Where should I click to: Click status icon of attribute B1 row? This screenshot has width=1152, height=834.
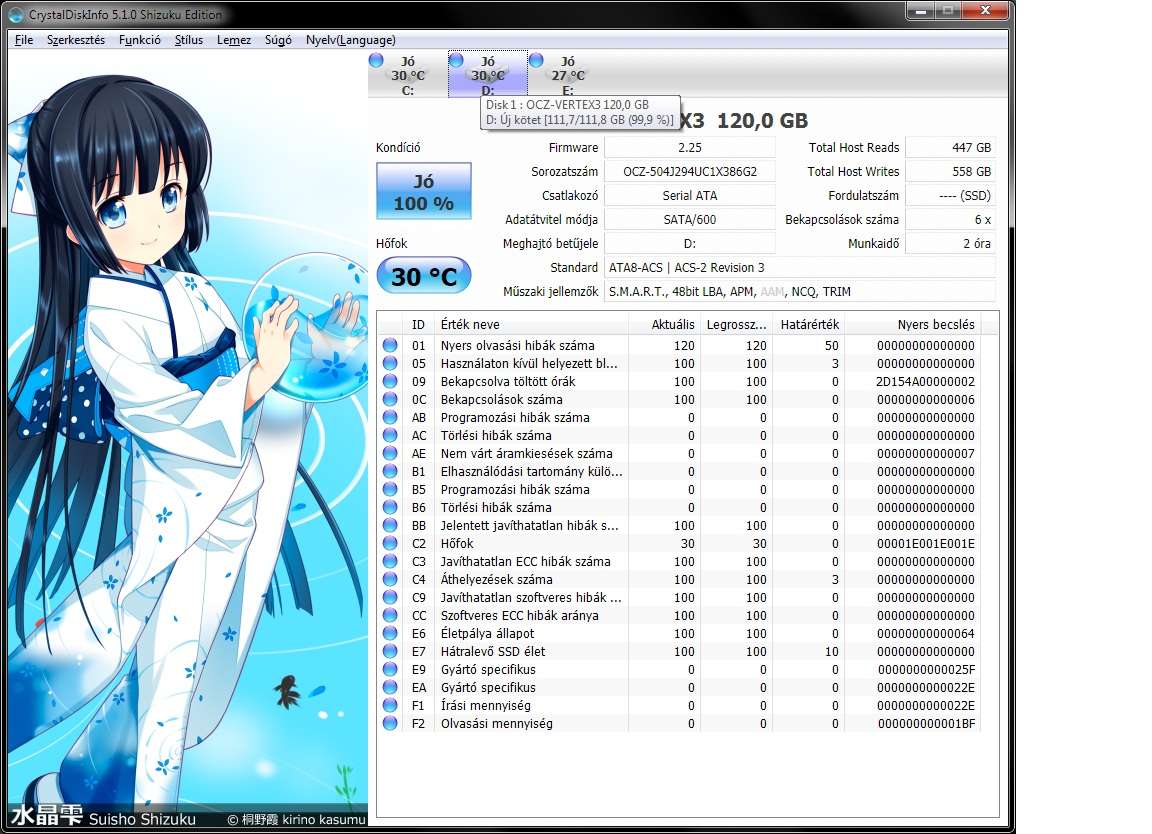(x=390, y=471)
